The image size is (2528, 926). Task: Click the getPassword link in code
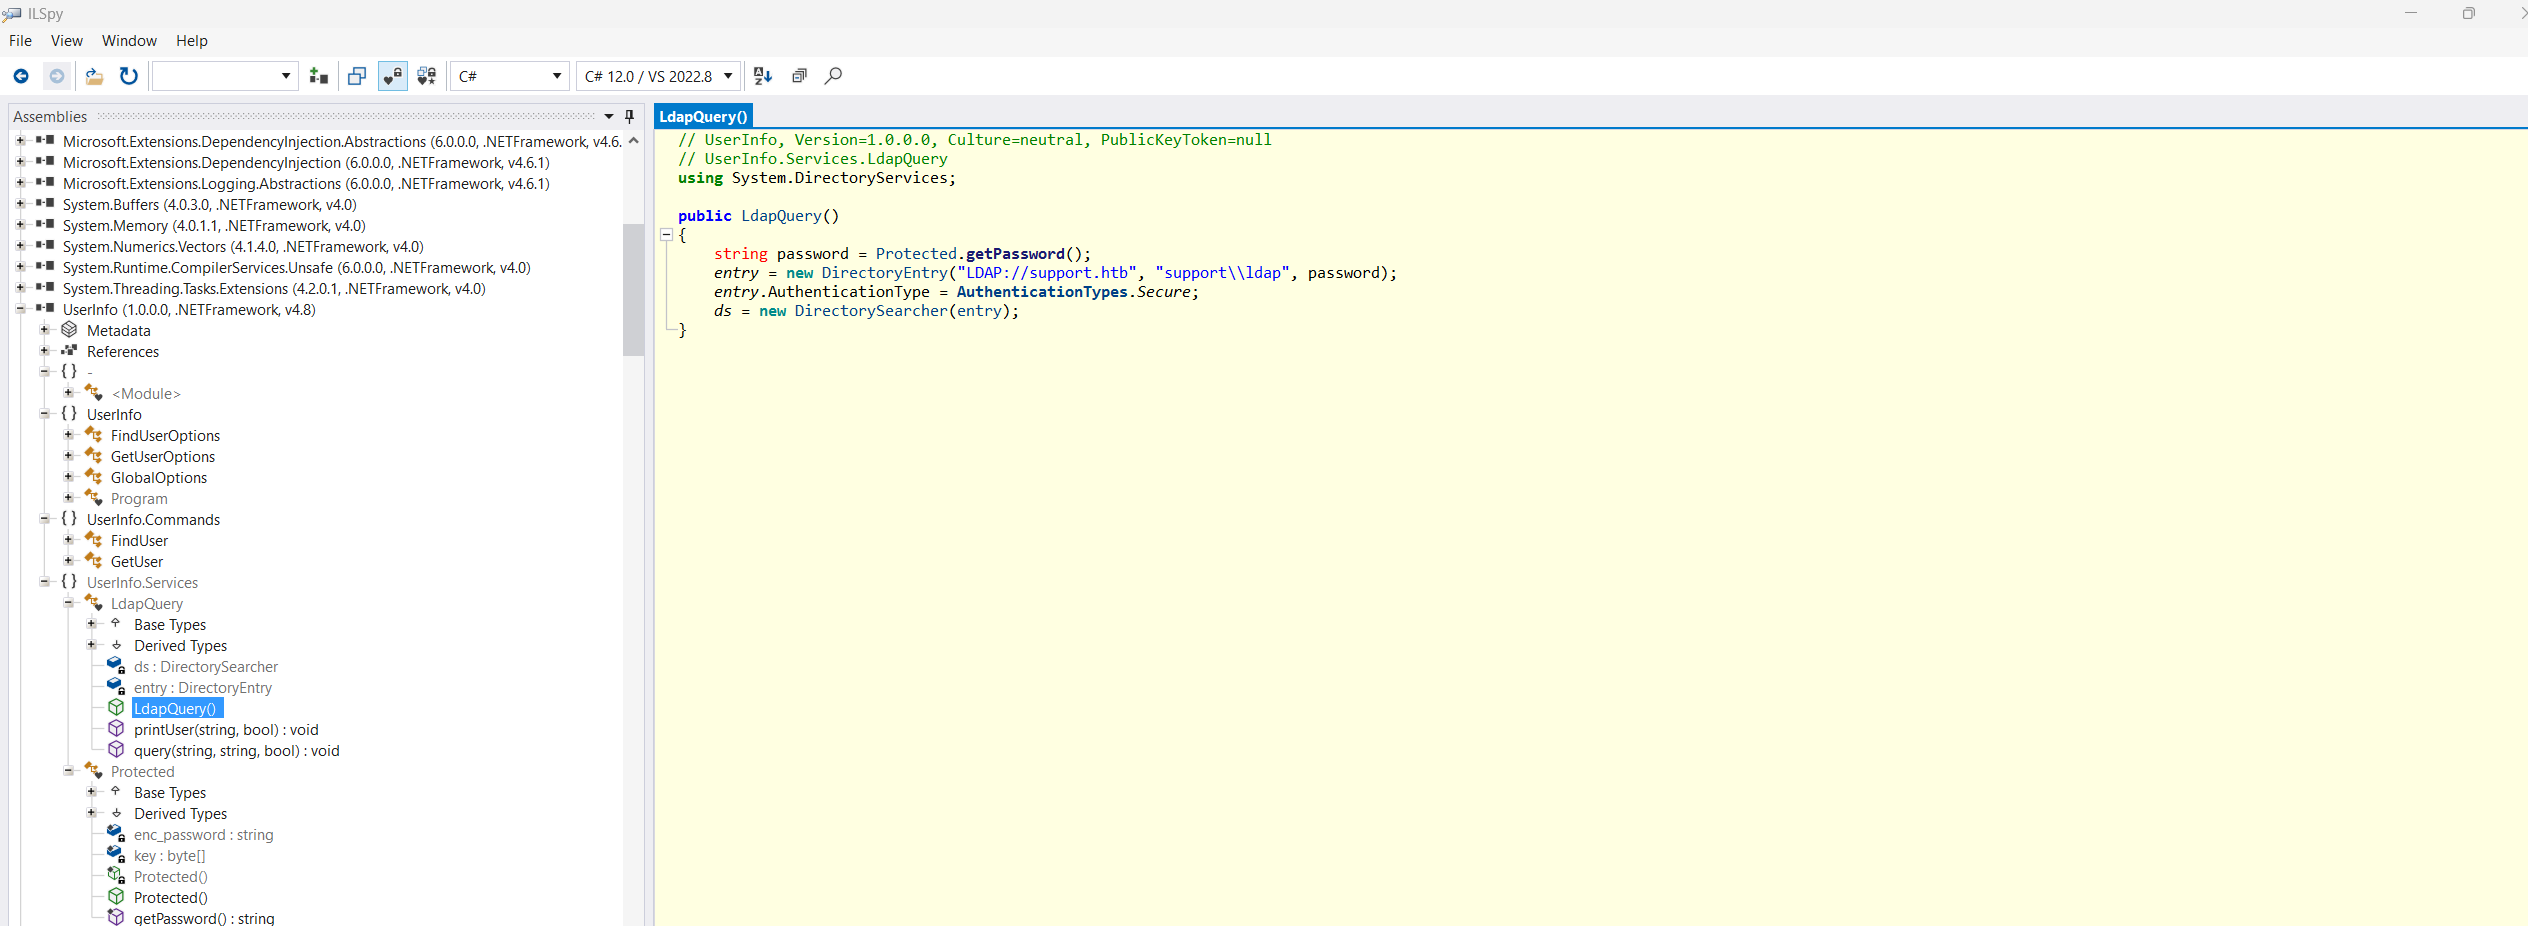coord(1014,254)
